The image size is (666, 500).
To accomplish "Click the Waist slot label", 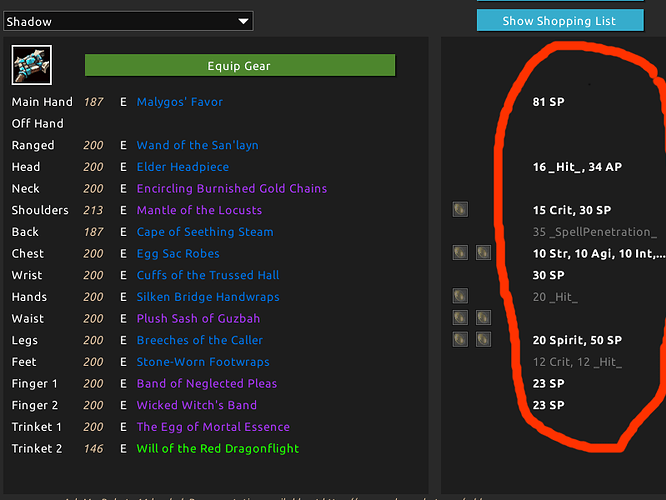I will [28, 319].
